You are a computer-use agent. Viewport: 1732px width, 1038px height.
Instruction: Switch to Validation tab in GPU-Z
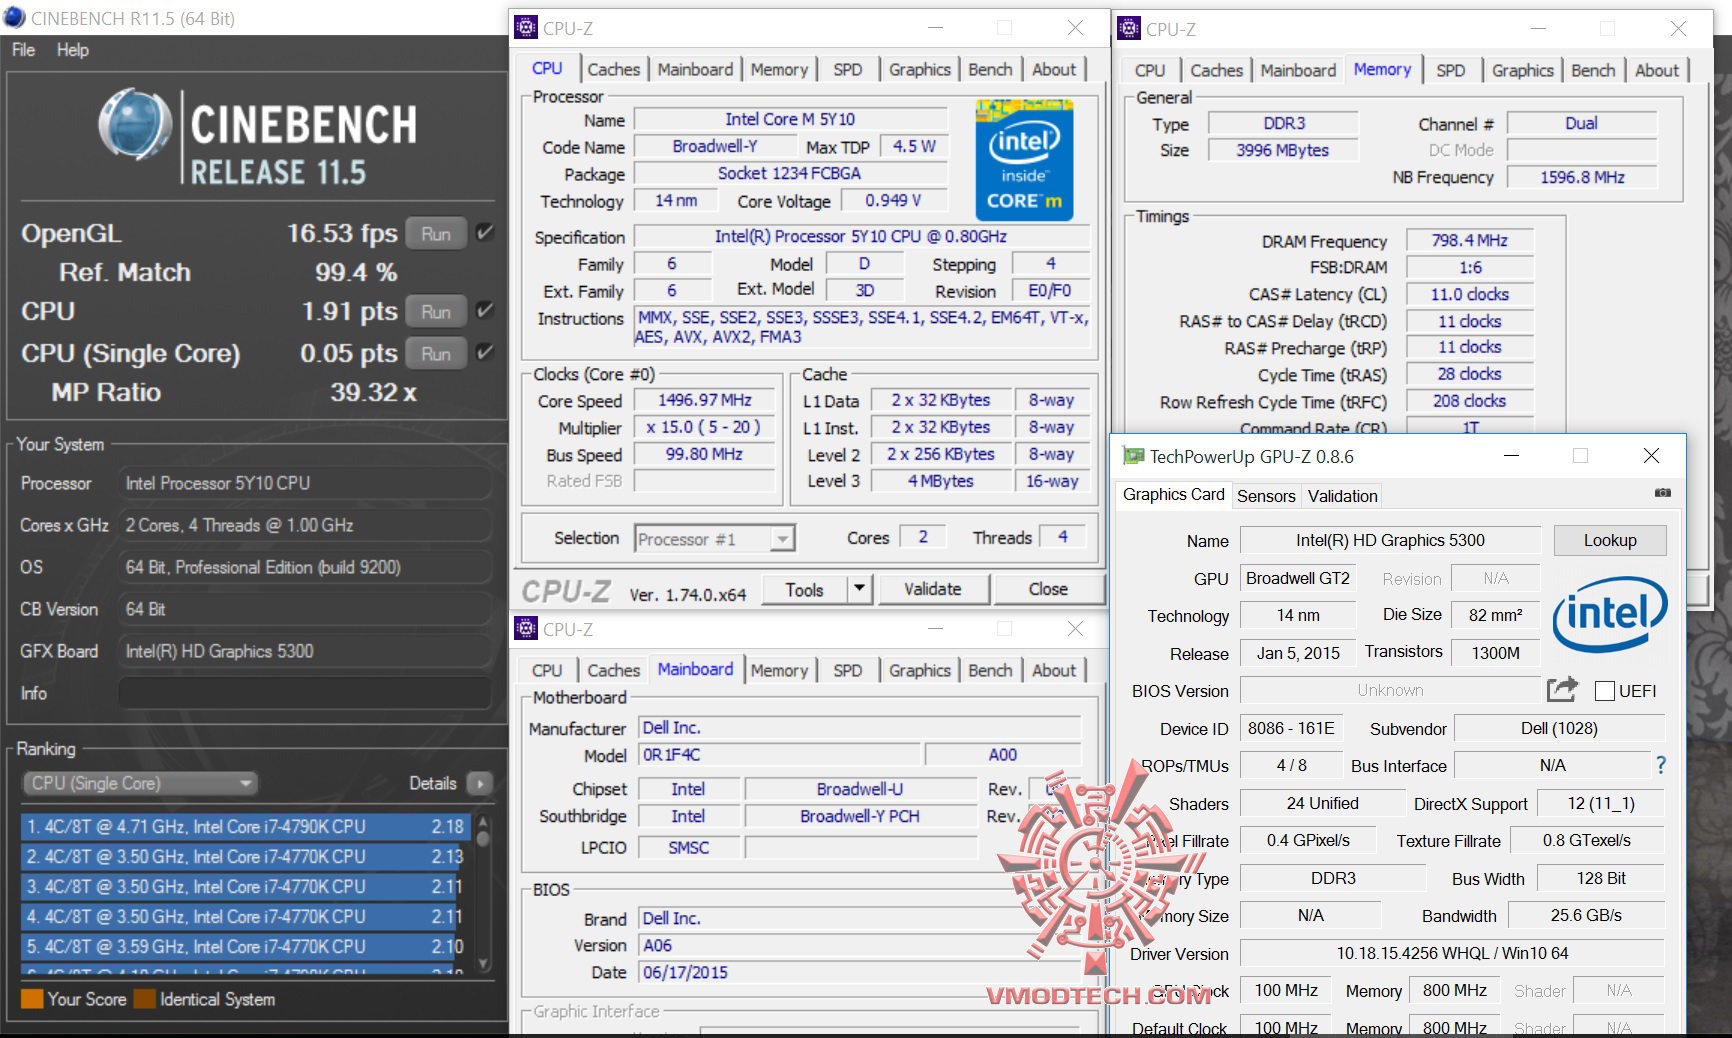[x=1342, y=496]
